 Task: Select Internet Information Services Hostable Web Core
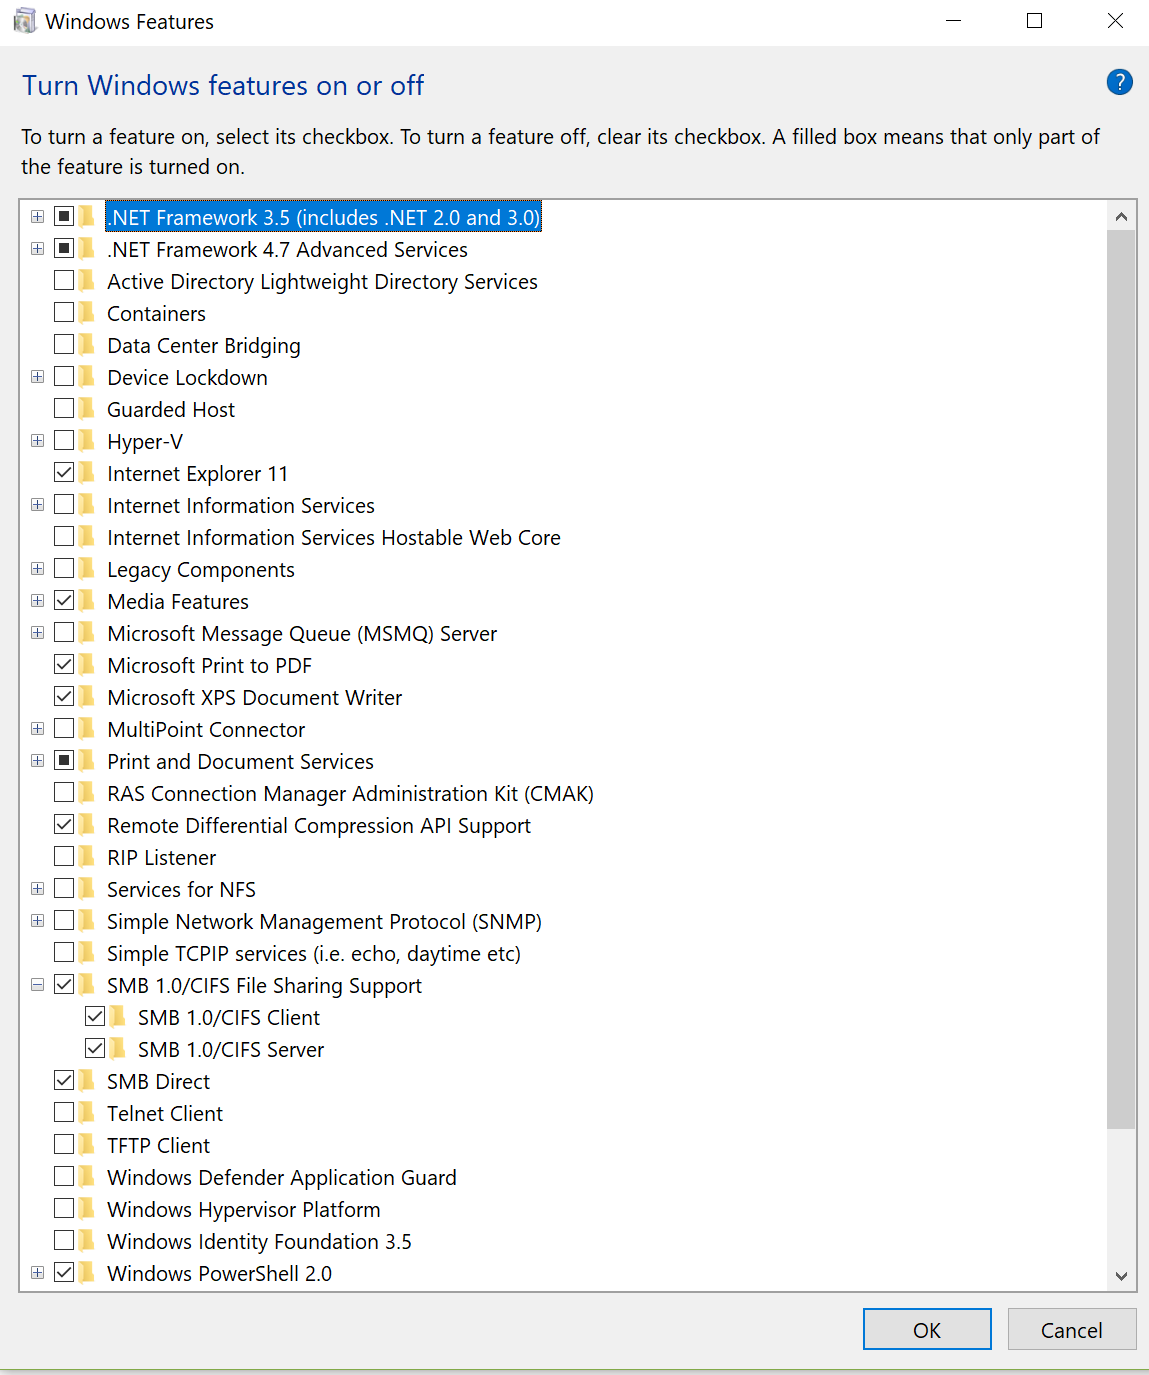[x=334, y=538]
